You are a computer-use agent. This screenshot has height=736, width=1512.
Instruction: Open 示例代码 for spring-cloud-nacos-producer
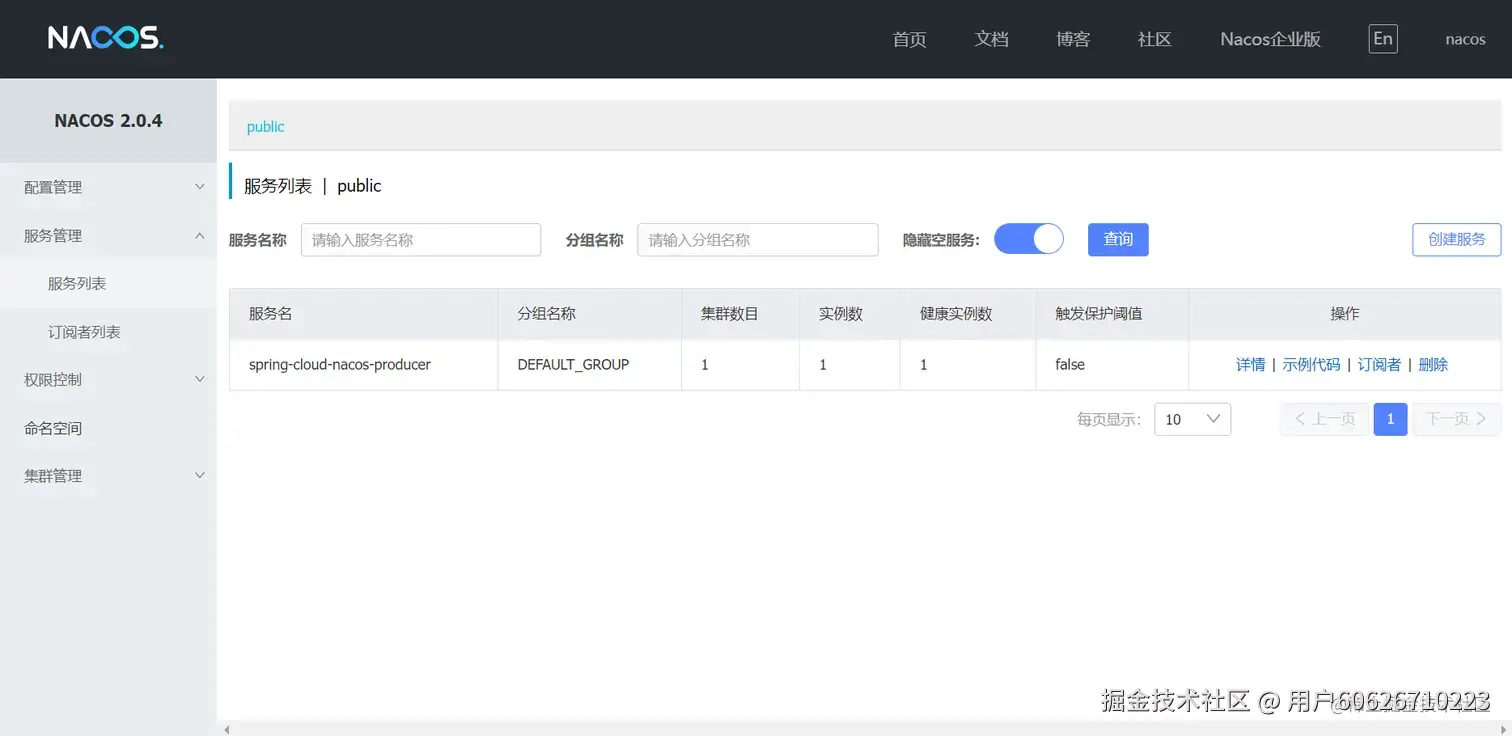coord(1311,364)
